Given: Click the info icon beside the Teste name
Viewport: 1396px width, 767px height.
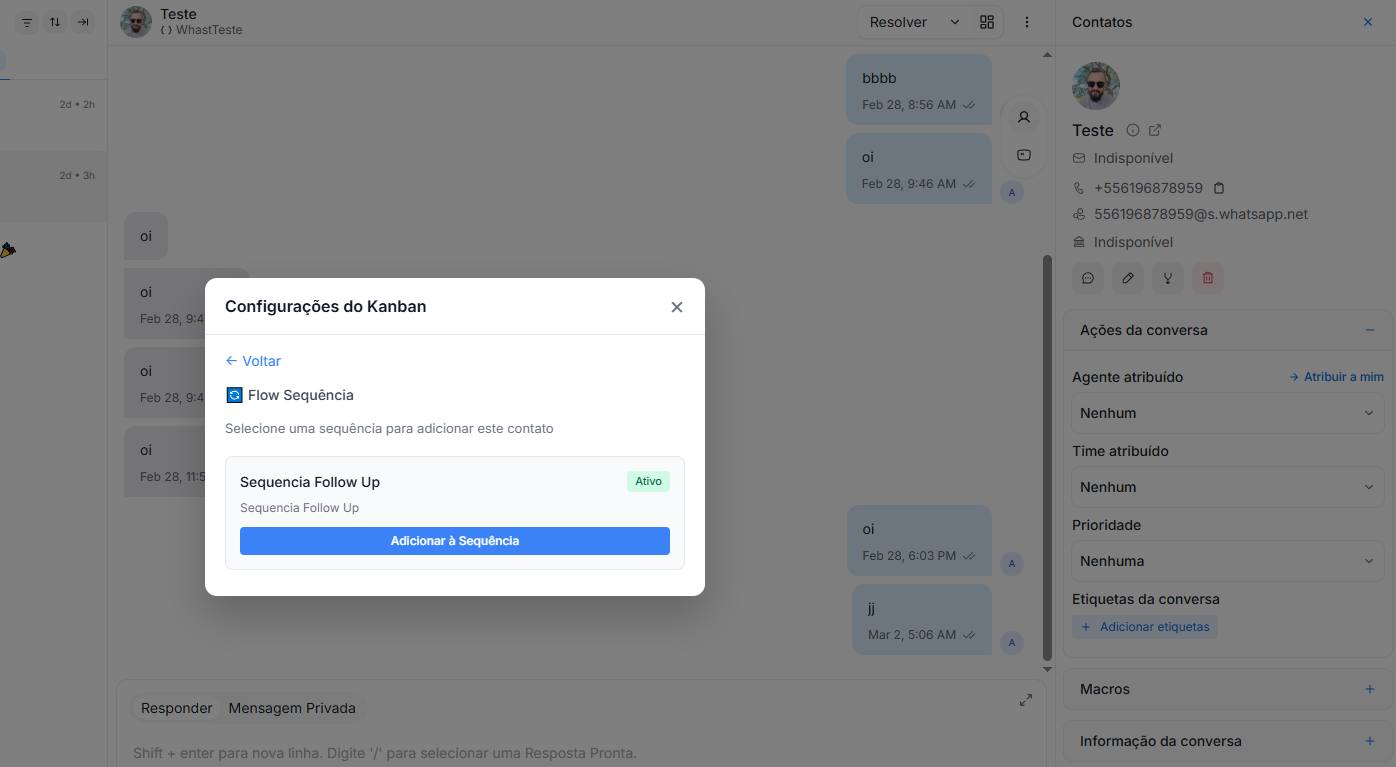Looking at the screenshot, I should (x=1132, y=129).
